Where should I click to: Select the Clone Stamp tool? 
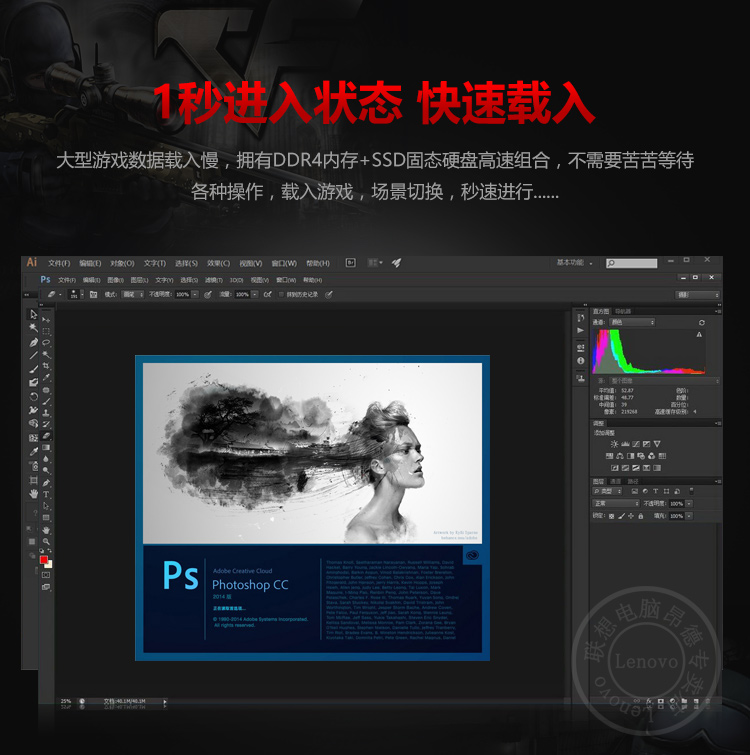click(46, 412)
